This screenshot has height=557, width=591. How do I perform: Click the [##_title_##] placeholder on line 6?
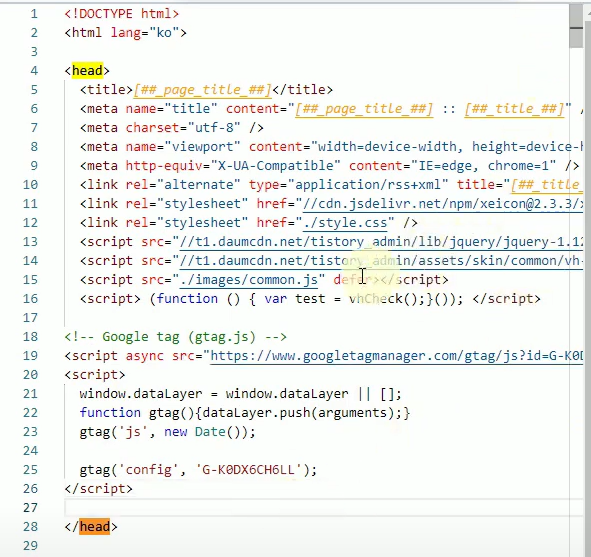(514, 109)
